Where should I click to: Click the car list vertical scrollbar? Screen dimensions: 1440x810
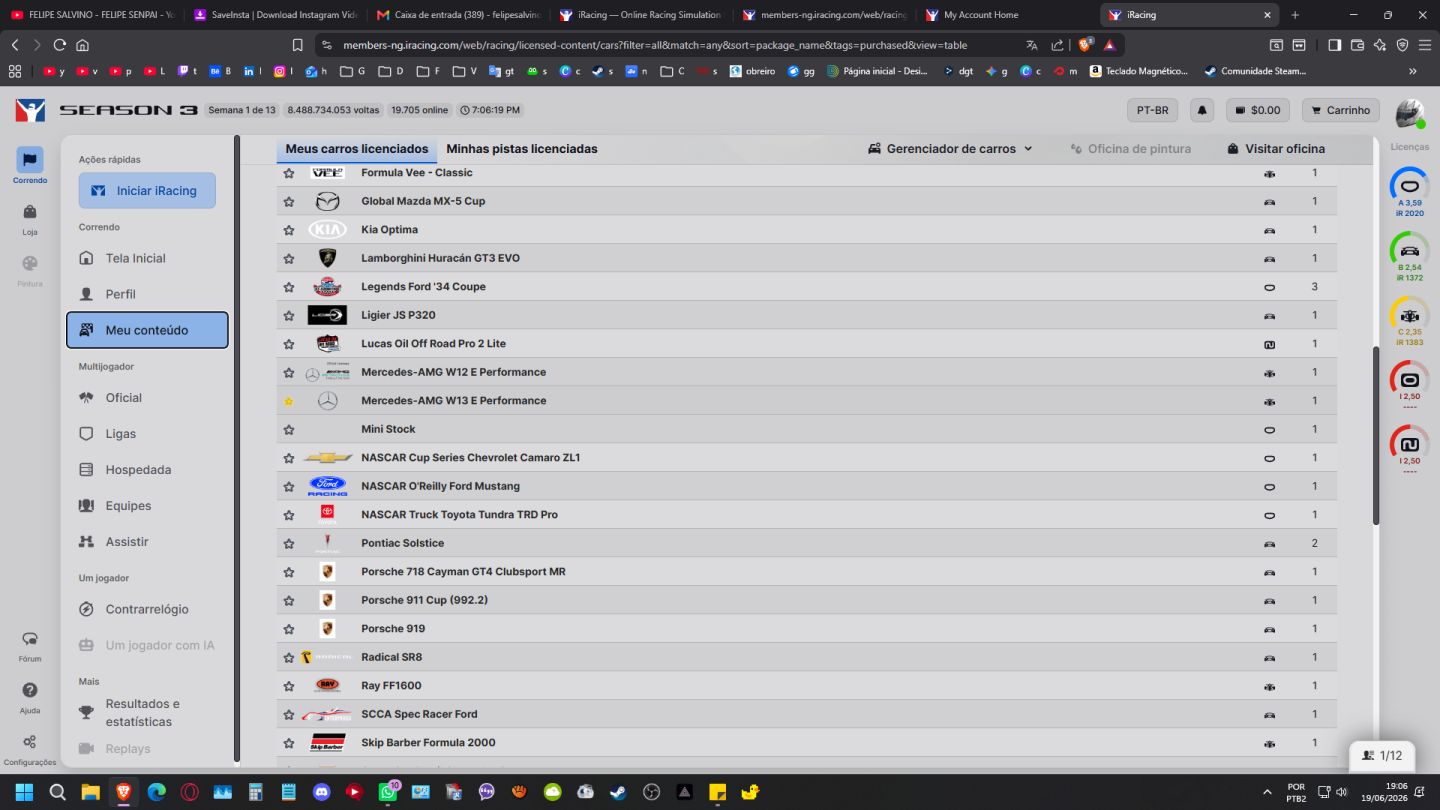[x=1376, y=435]
